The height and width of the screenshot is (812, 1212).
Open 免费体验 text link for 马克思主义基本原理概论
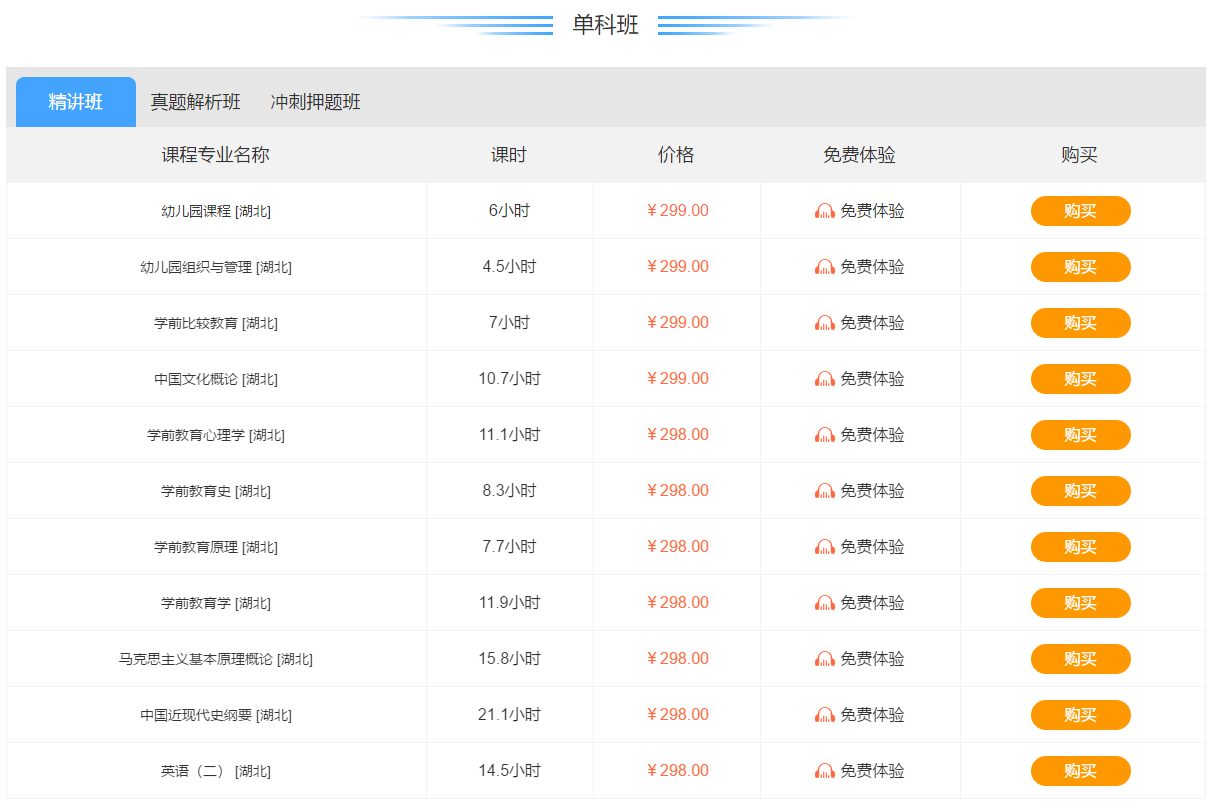coord(872,659)
